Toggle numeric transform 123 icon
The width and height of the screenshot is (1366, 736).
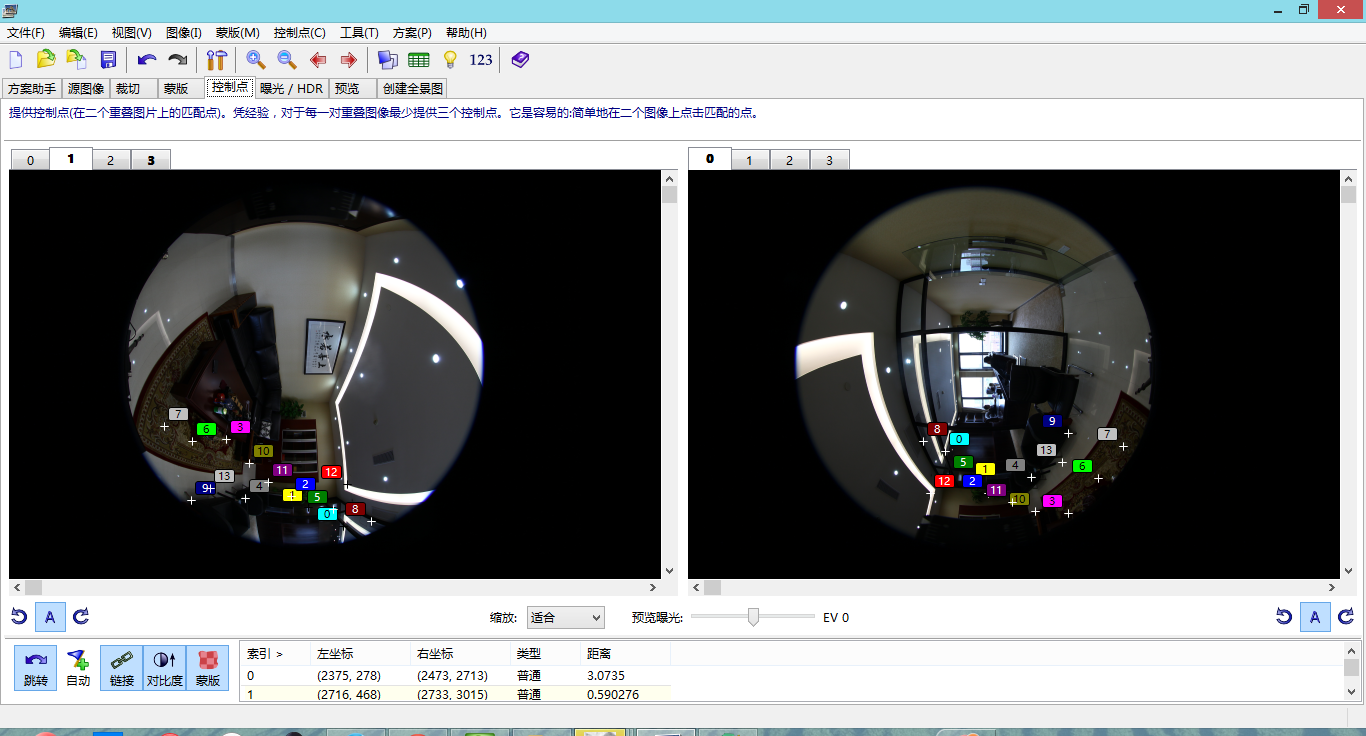(x=481, y=60)
